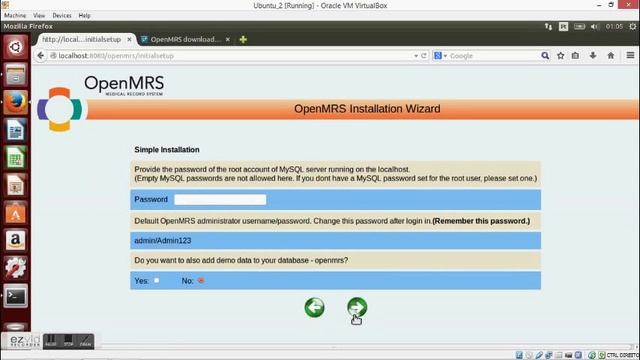Viewport: 640px width, 360px height.
Task: Open the URL history dropdown arrow
Action: pos(416,56)
